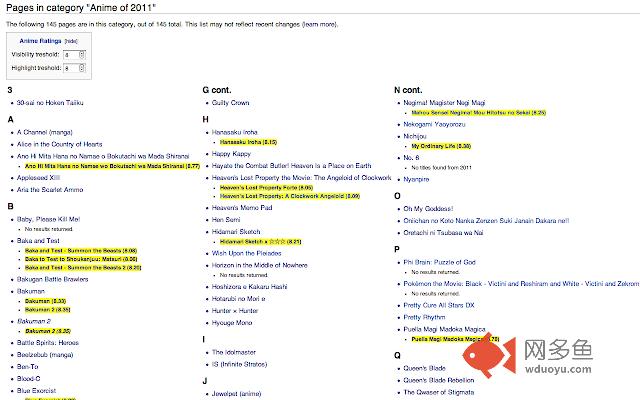Open Appleseed XIII page

[38, 178]
